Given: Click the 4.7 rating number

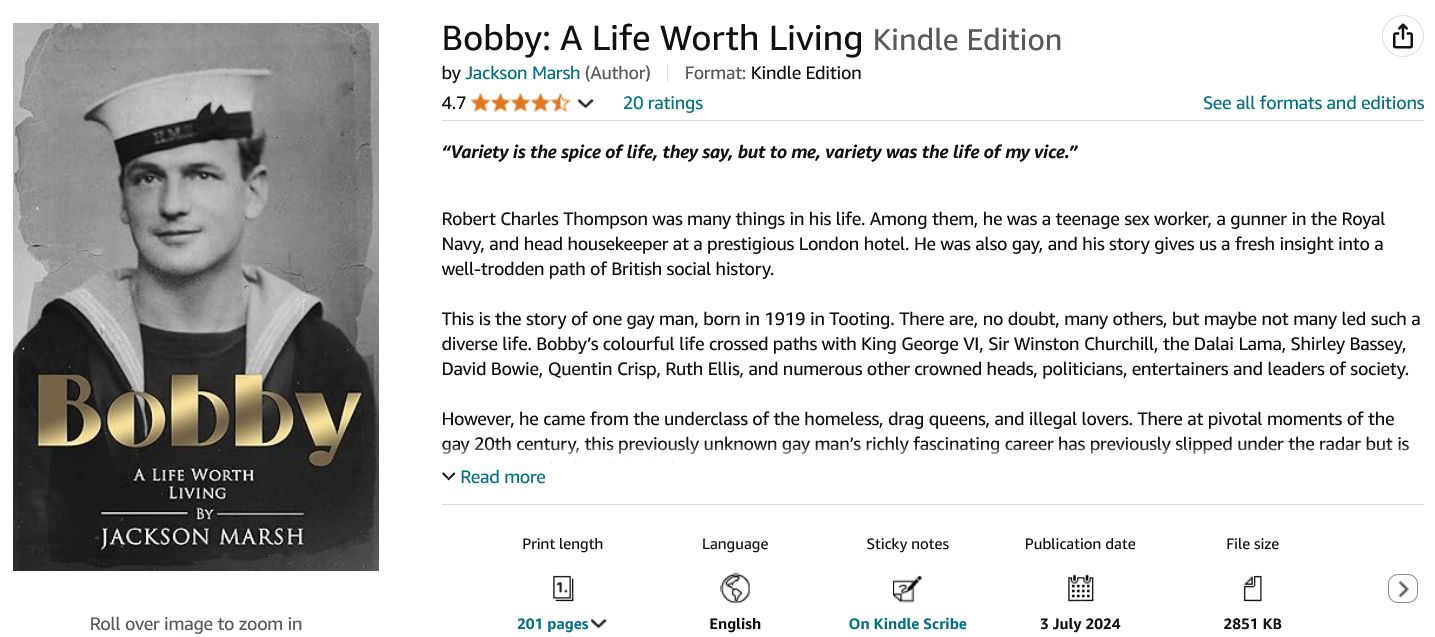Looking at the screenshot, I should [x=453, y=103].
